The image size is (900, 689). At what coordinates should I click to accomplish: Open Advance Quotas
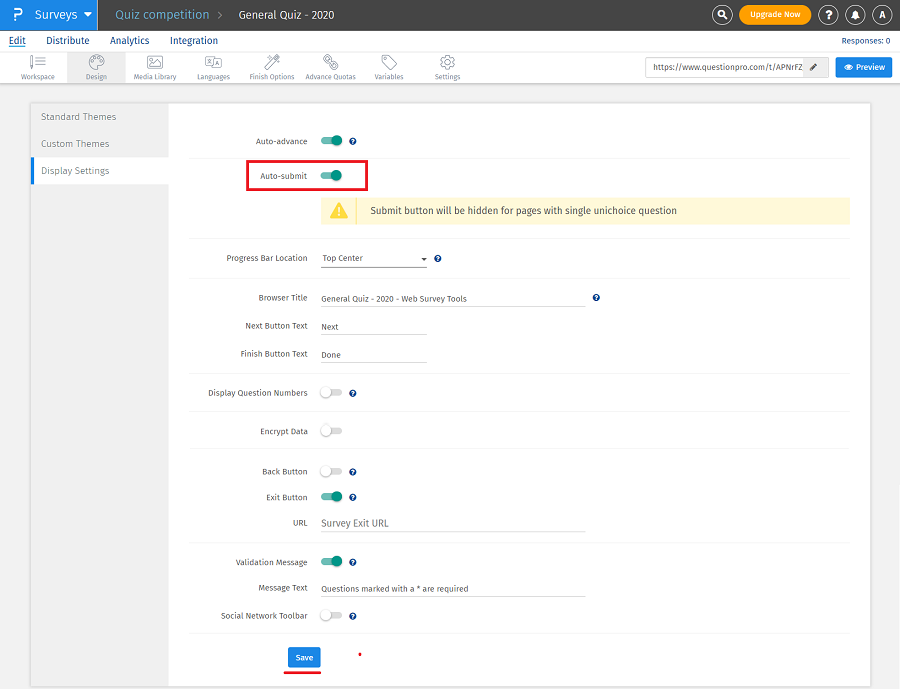331,67
